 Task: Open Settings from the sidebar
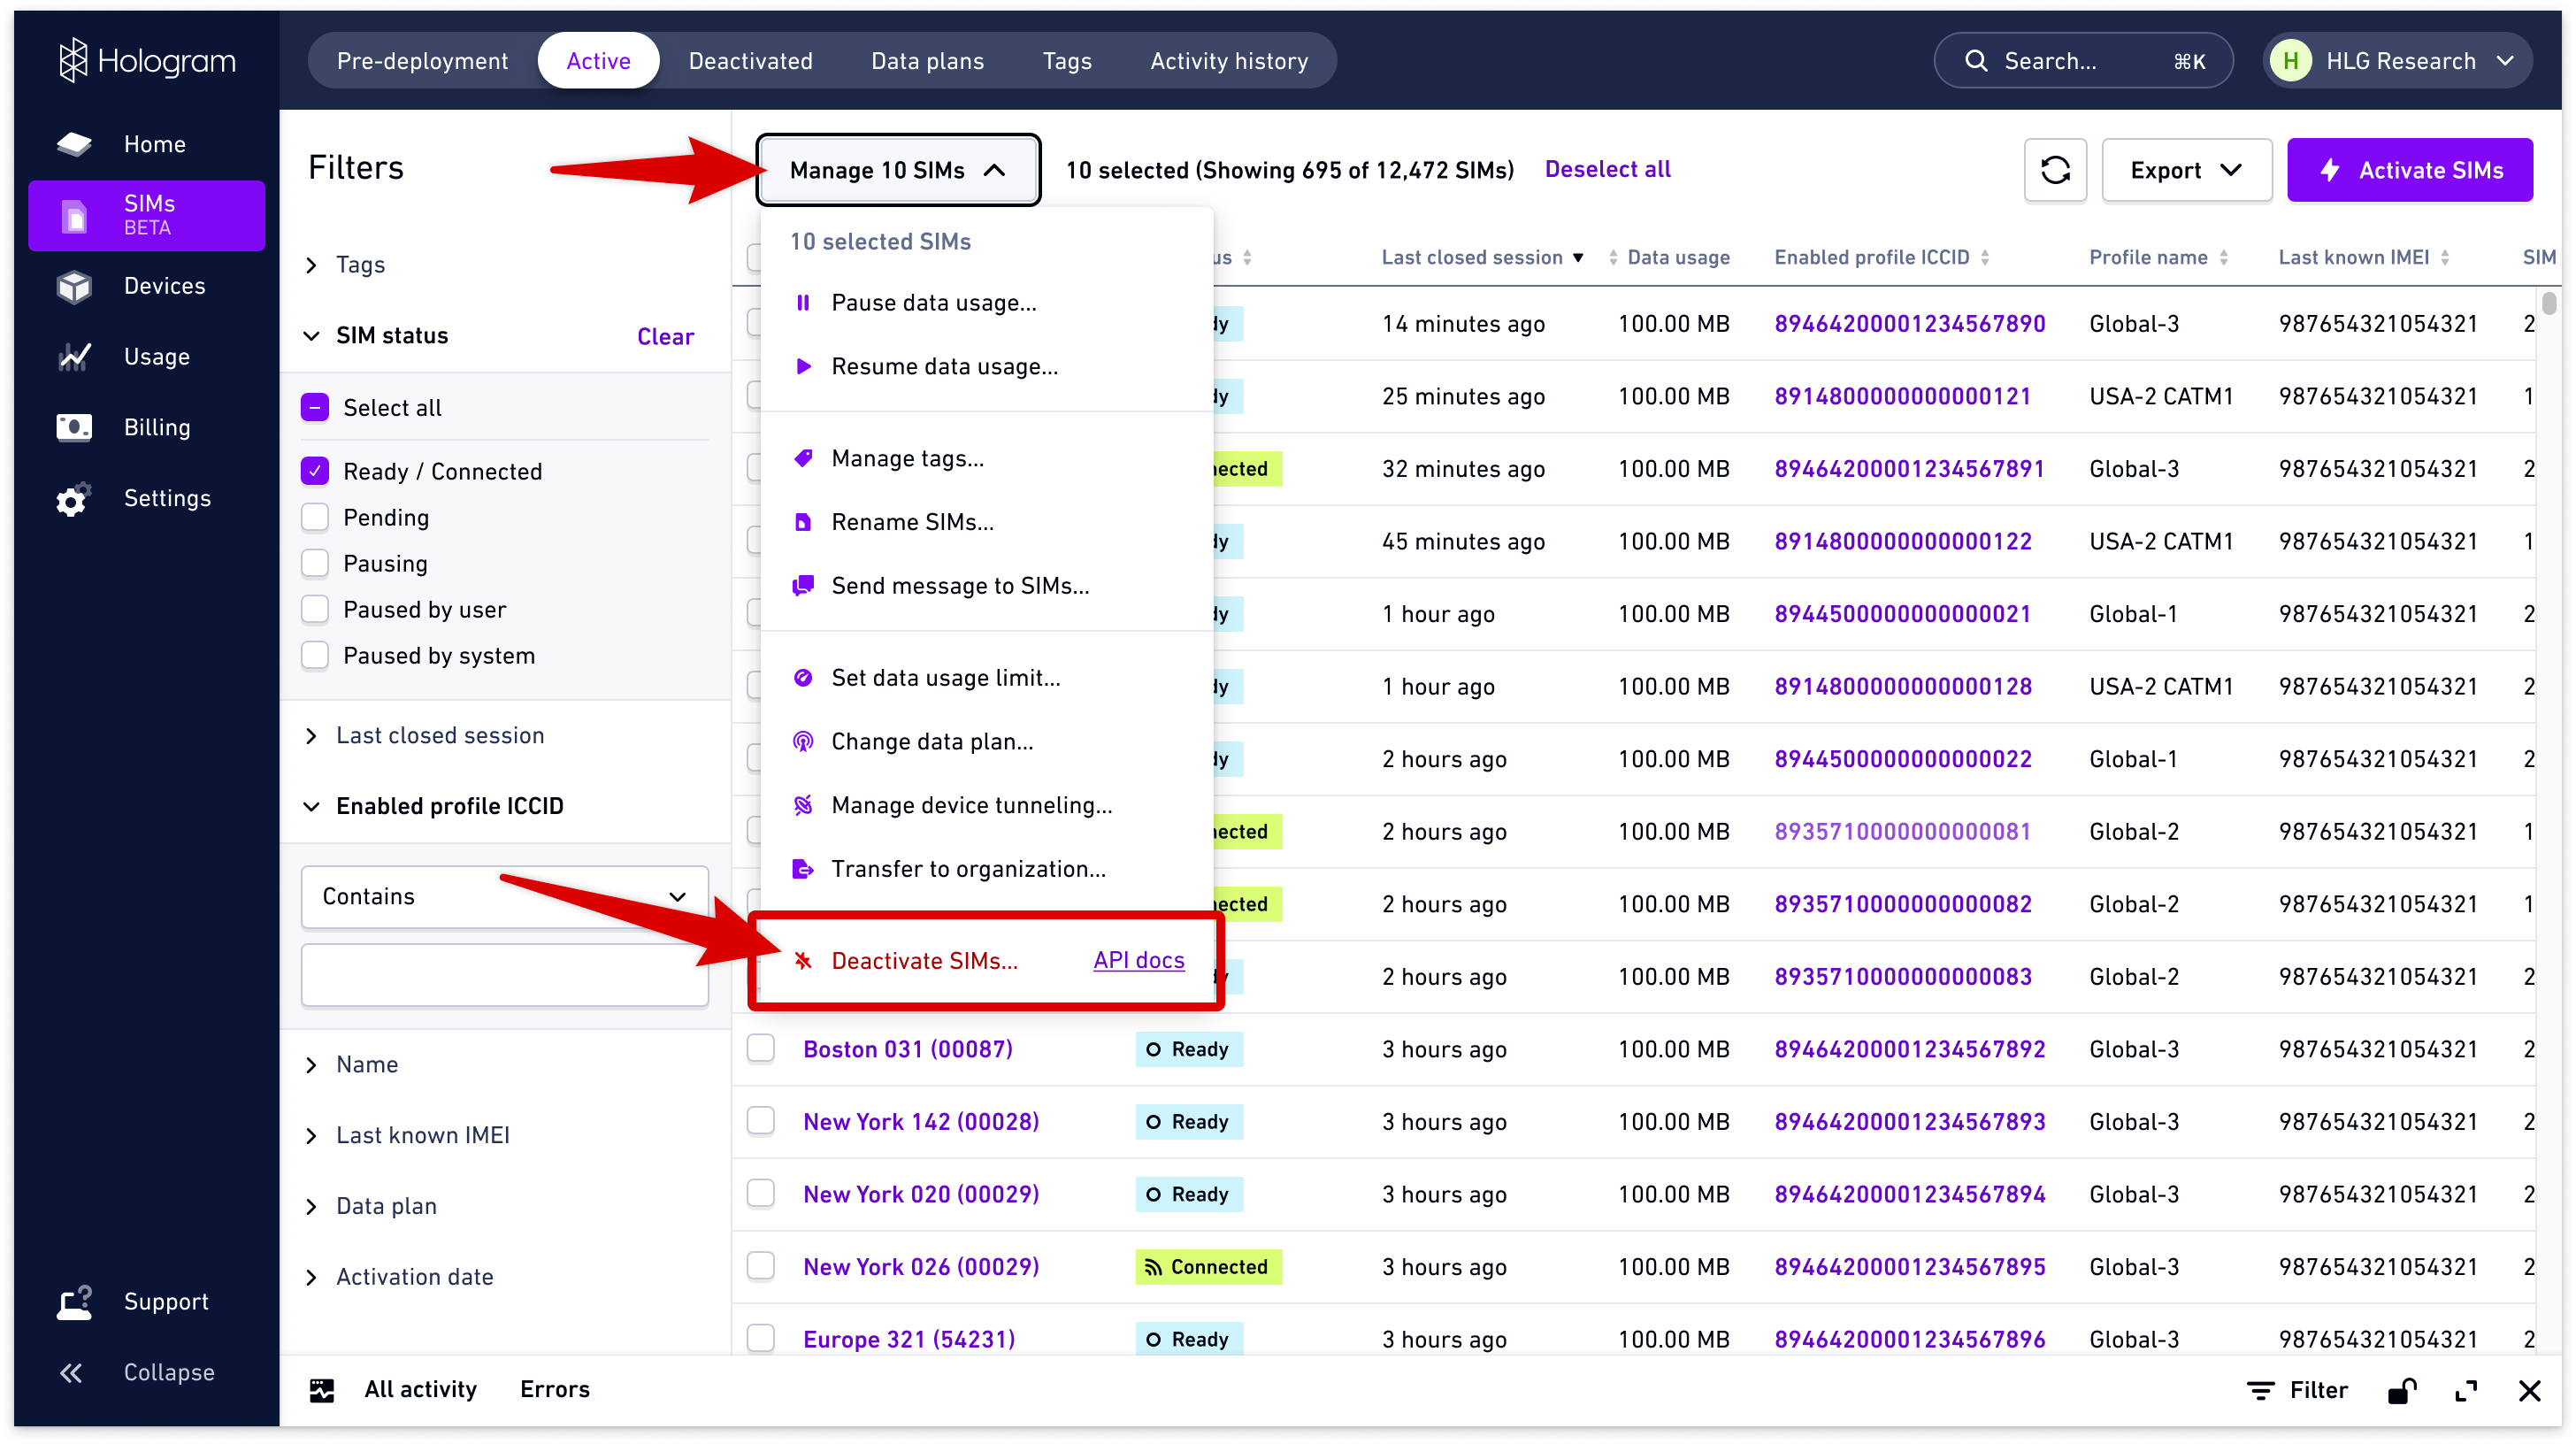tap(167, 498)
